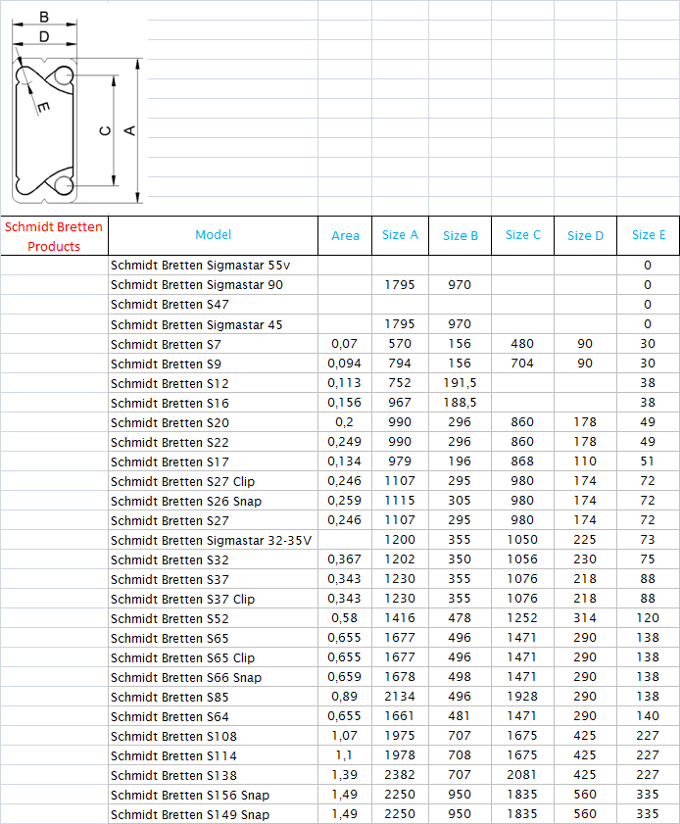The width and height of the screenshot is (680, 824).
Task: Click the 'Schmidt Bretten S149 Snap' cell
Action: (x=213, y=814)
